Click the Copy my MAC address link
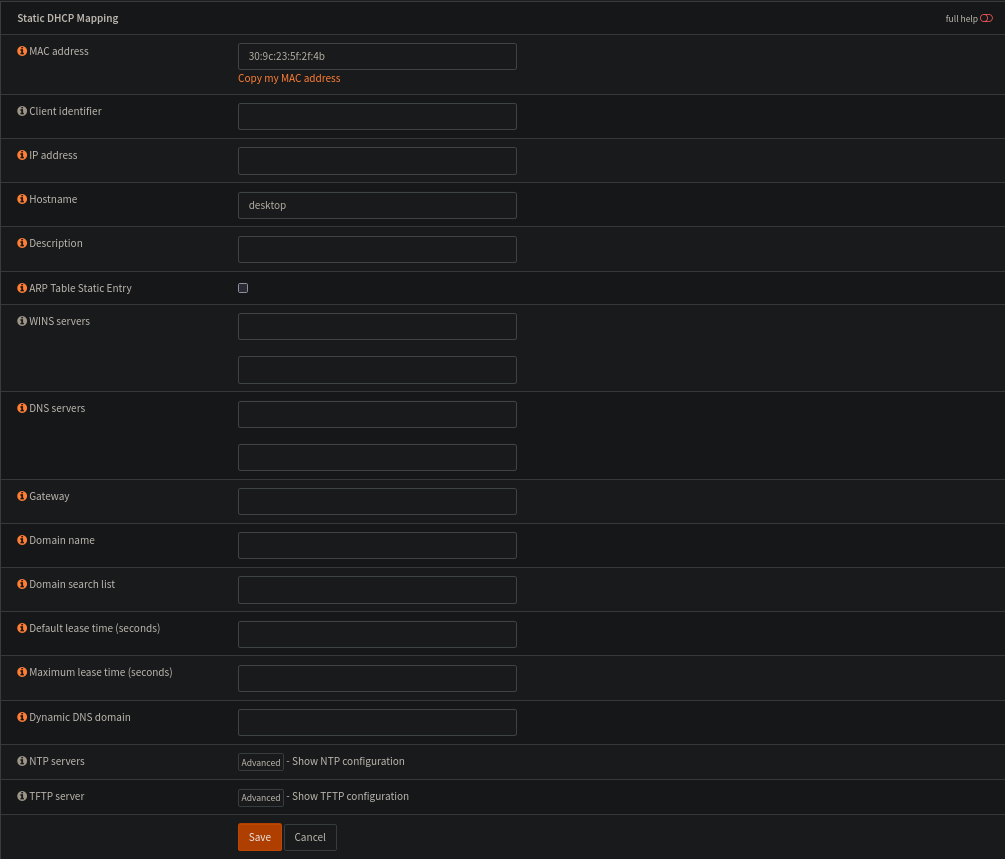The image size is (1005, 859). (289, 78)
